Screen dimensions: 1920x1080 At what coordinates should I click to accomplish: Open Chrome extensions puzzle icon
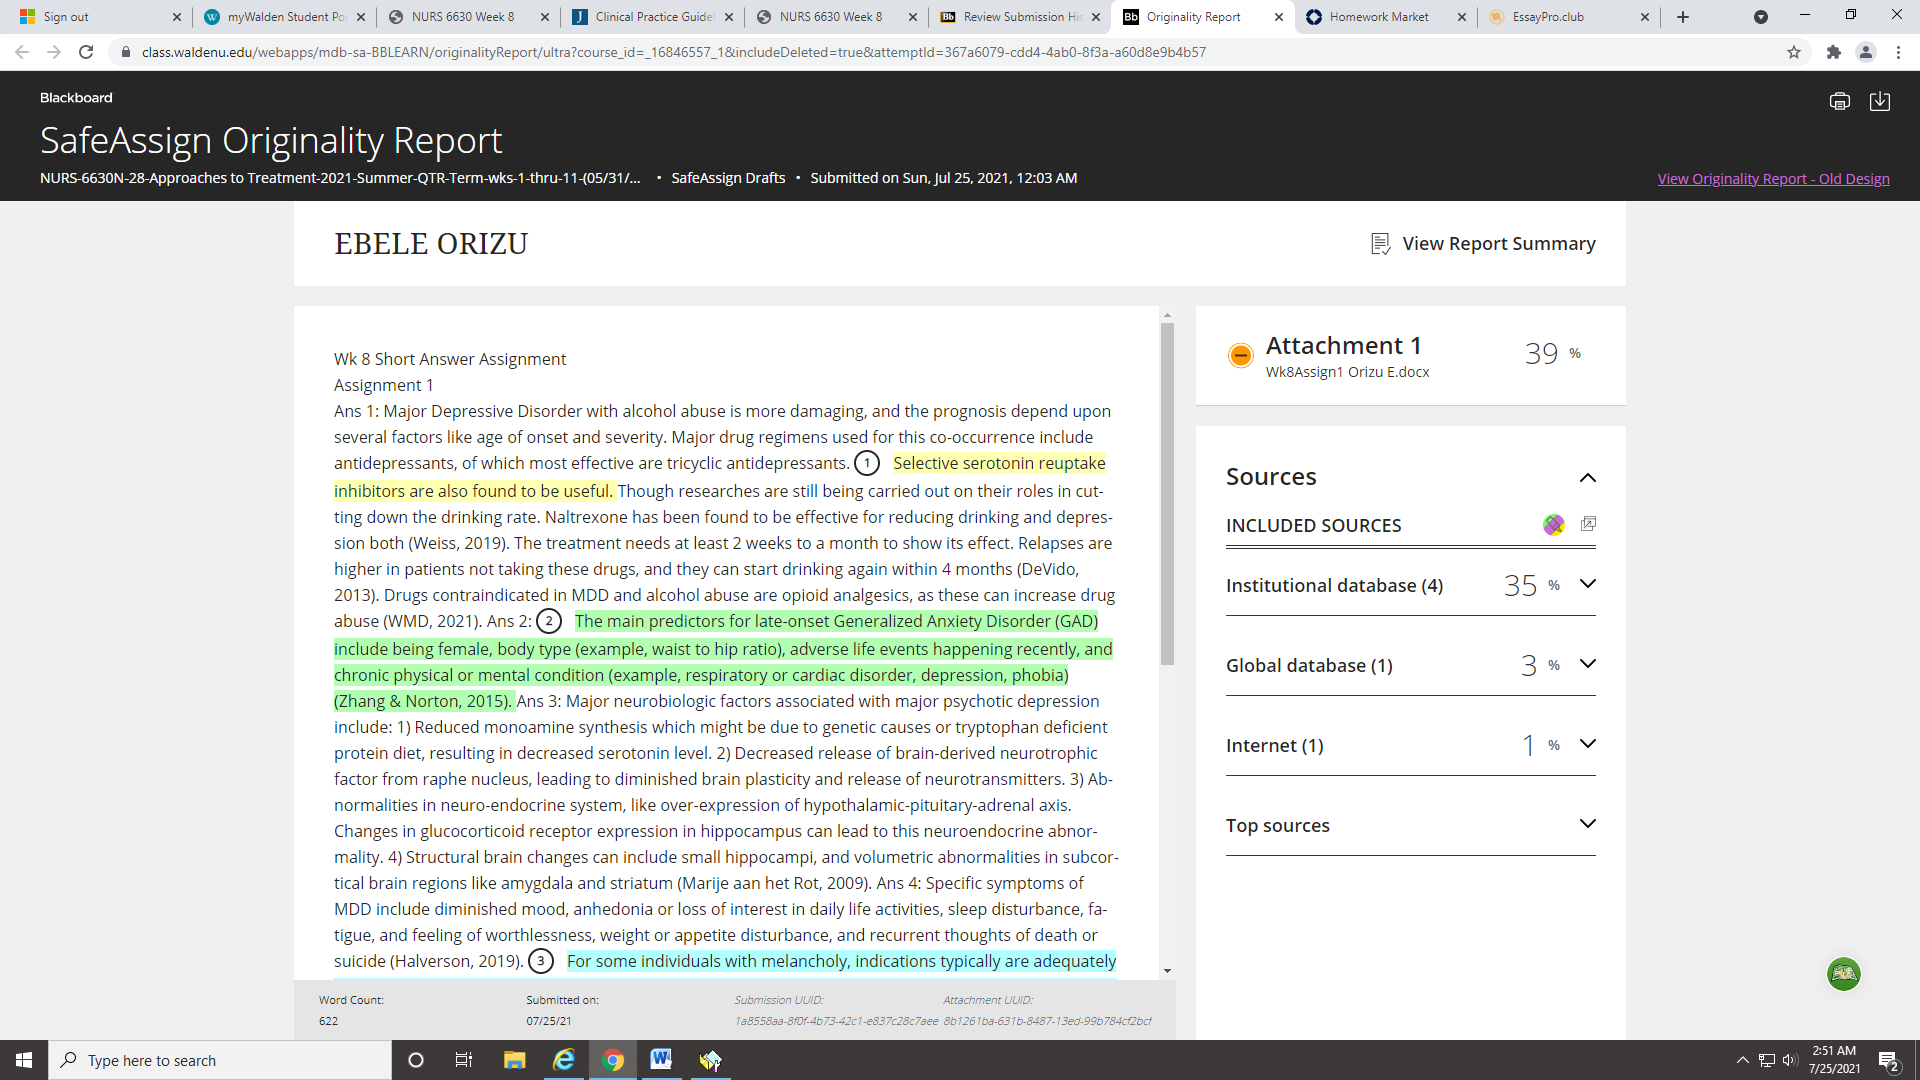pyautogui.click(x=1833, y=52)
